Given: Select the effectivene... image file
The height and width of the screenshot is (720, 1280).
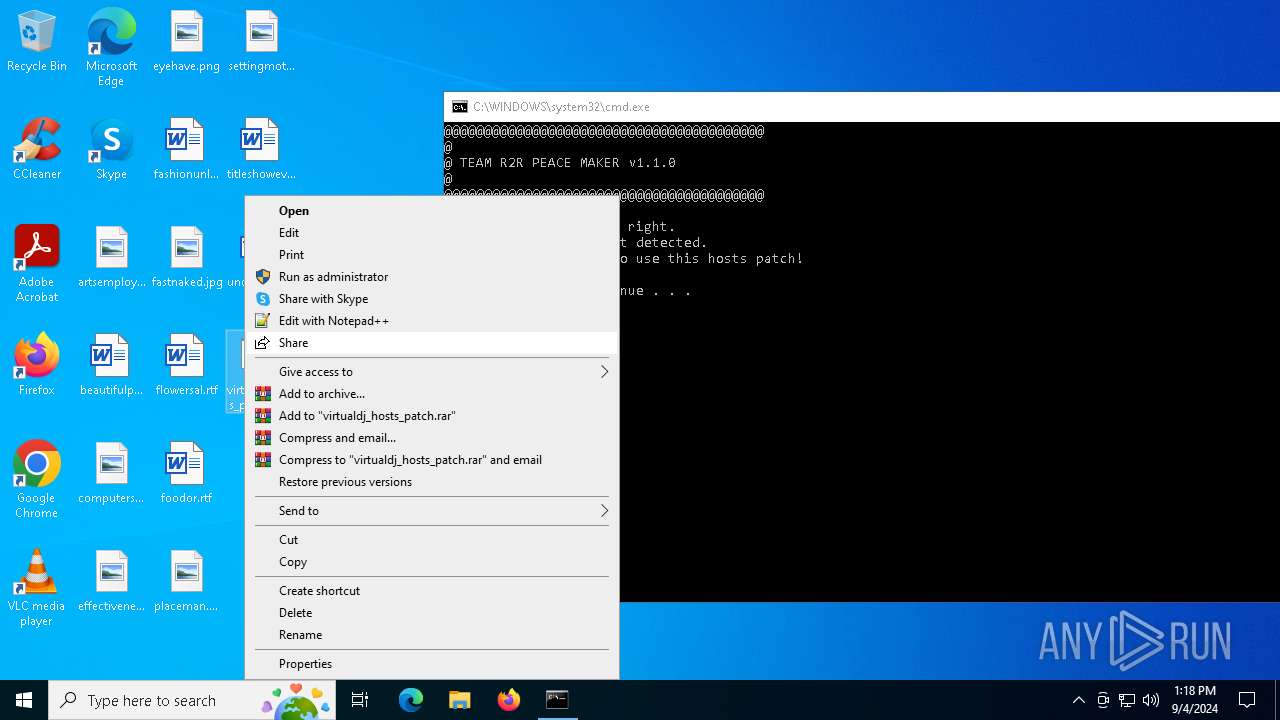Looking at the screenshot, I should pos(111,582).
